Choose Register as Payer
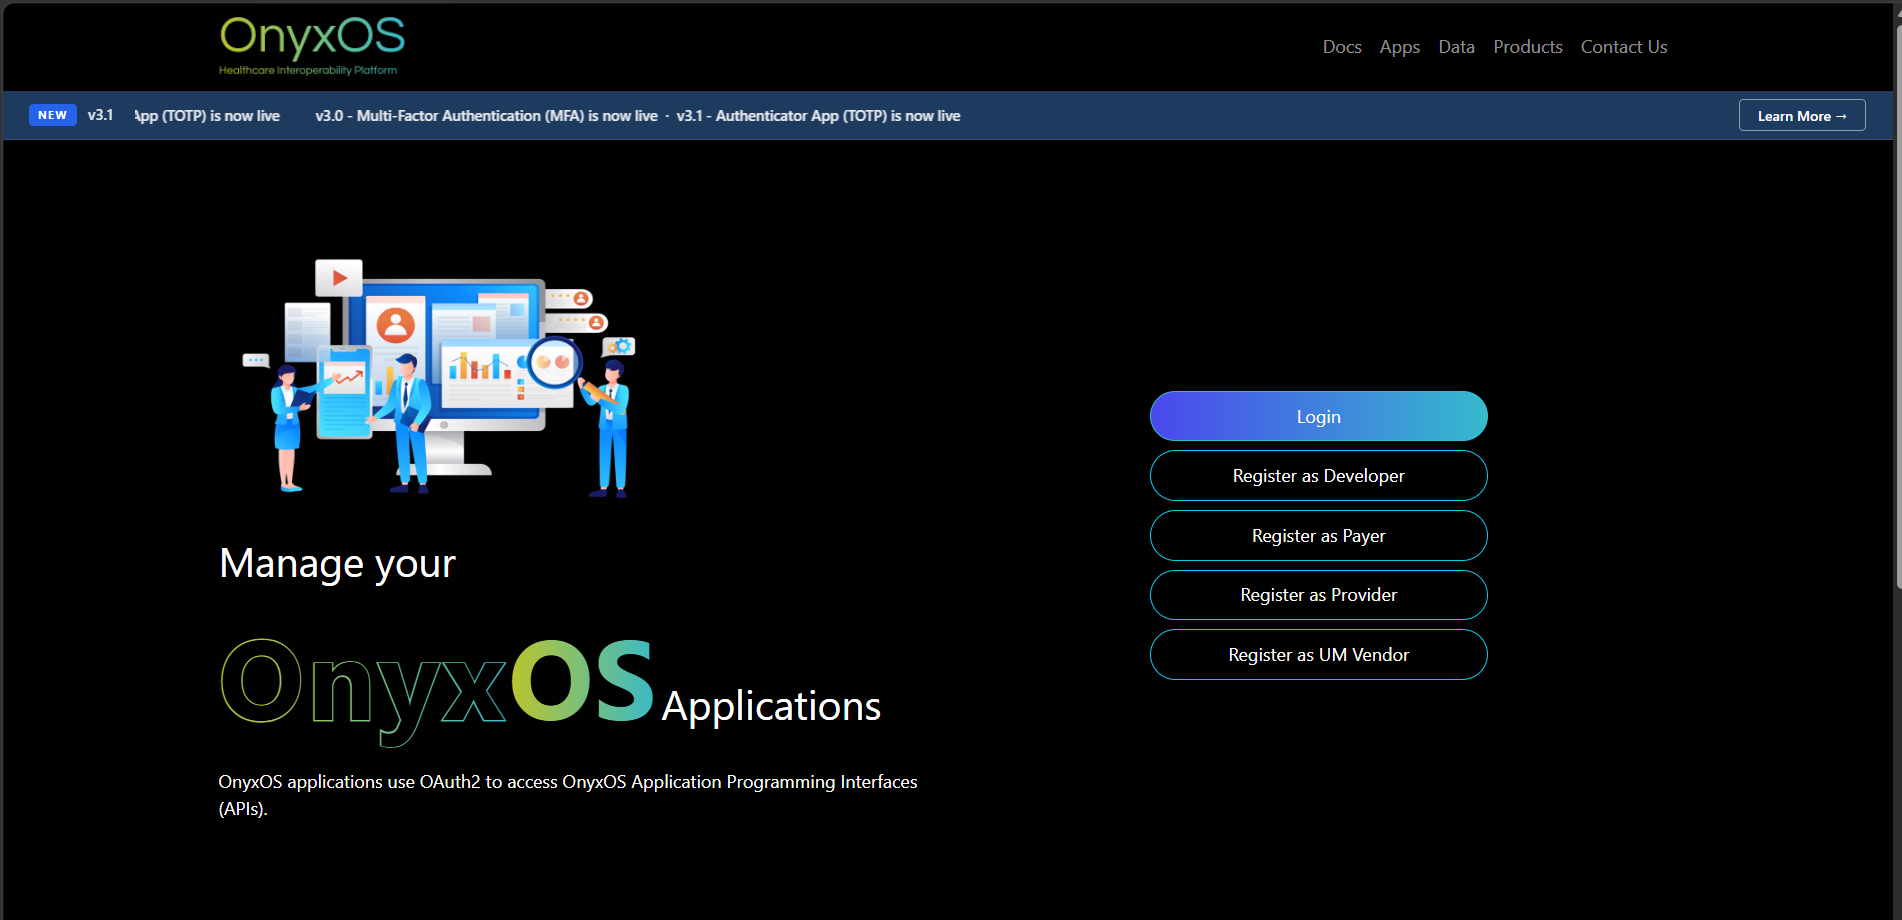 click(1318, 536)
